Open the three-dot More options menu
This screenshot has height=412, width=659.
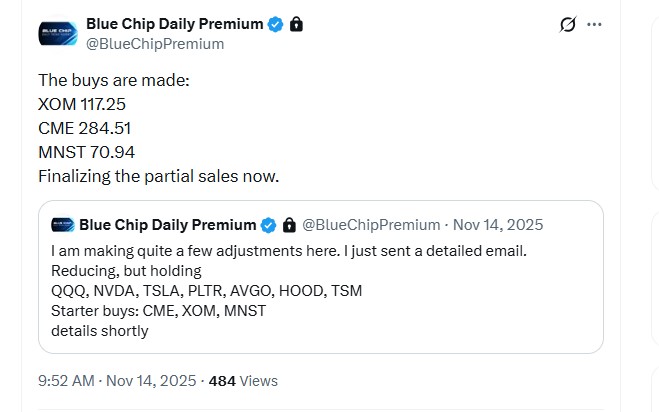tap(595, 24)
